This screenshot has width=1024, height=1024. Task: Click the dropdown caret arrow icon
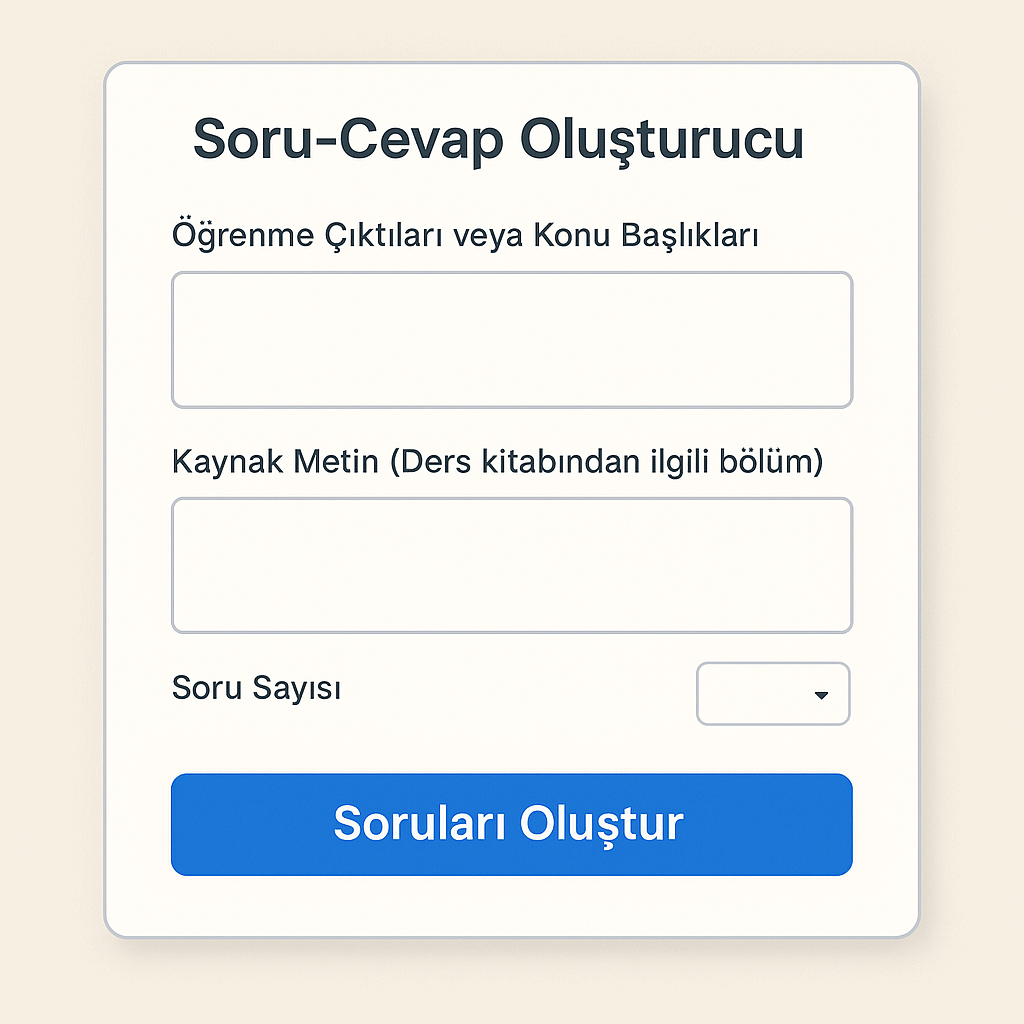(x=821, y=695)
